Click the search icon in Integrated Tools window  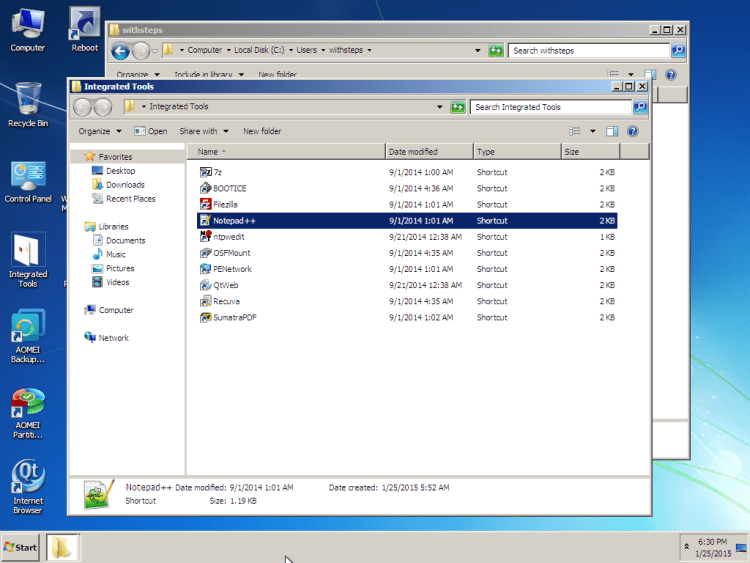pos(640,107)
